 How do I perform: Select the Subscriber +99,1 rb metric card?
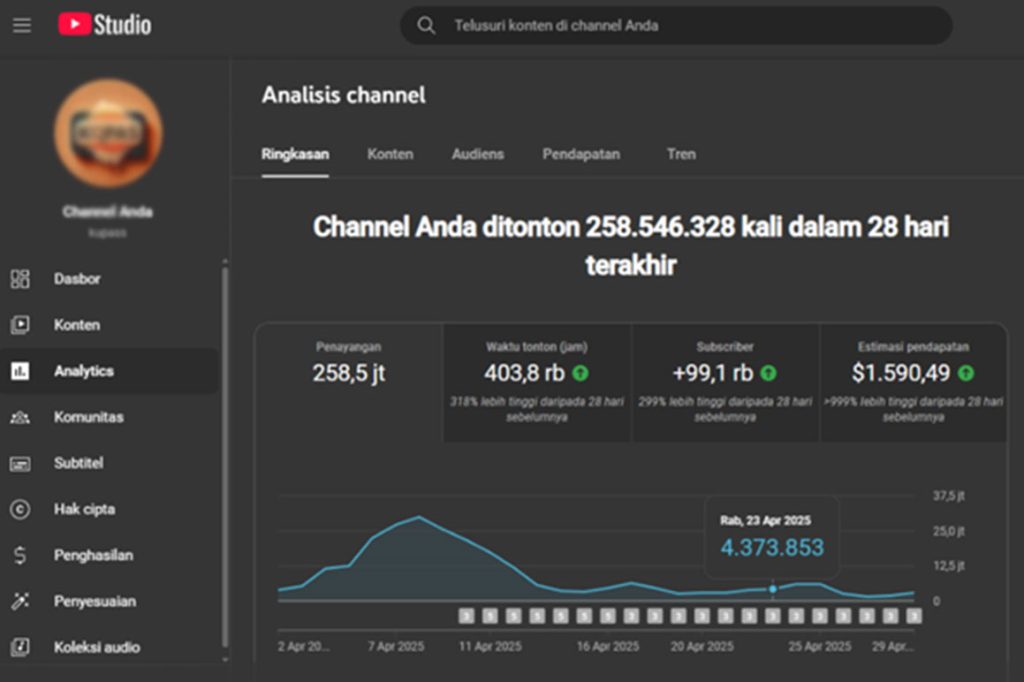(725, 383)
